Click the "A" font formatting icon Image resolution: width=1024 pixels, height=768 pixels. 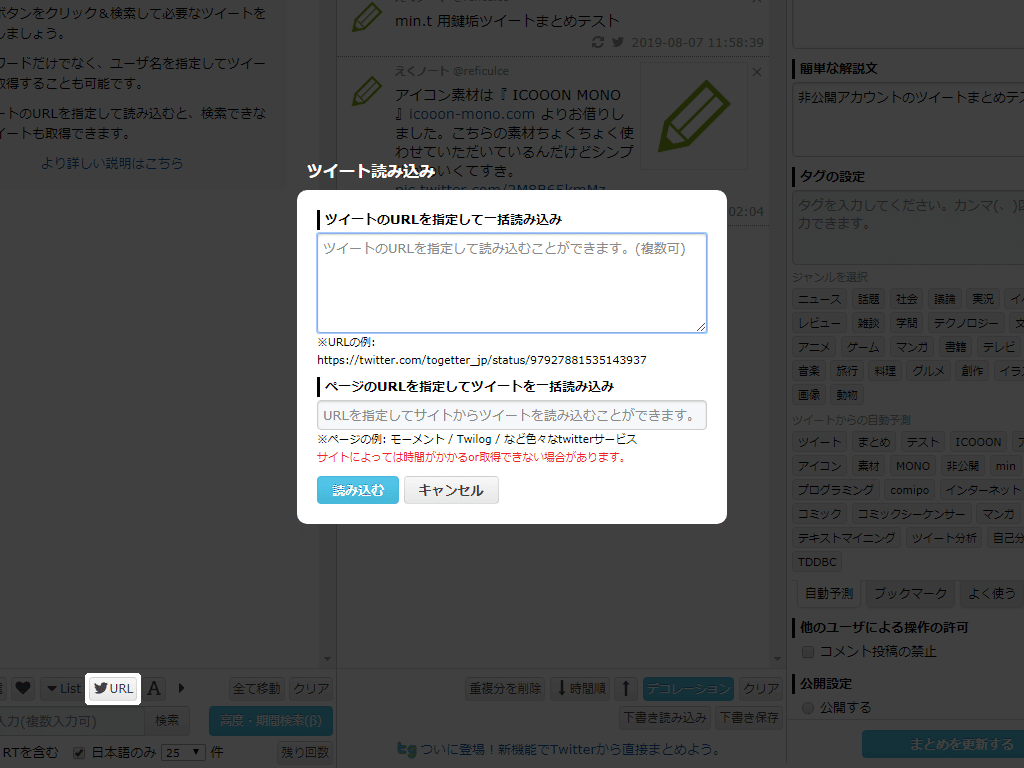[x=154, y=688]
